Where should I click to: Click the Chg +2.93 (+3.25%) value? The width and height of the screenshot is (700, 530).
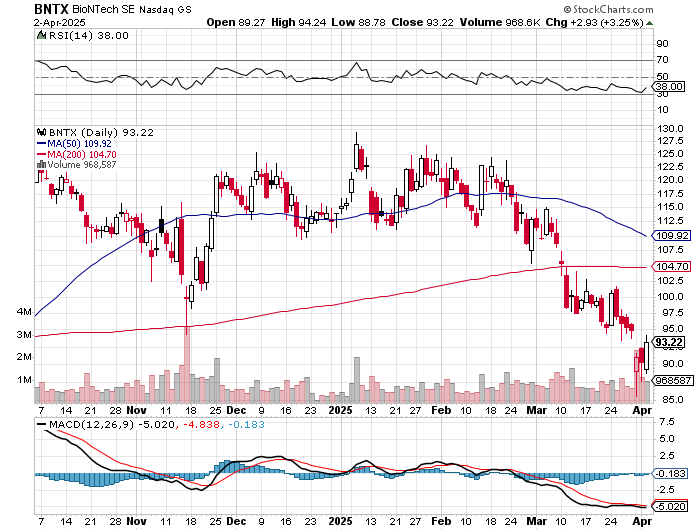[594, 22]
